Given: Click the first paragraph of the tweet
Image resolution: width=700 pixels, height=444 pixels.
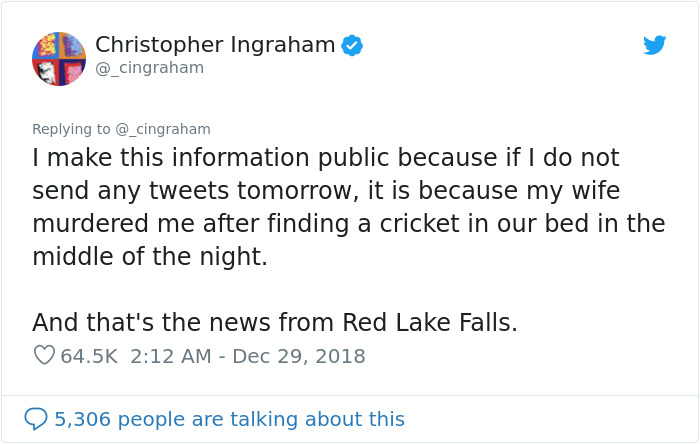Looking at the screenshot, I should tap(340, 207).
